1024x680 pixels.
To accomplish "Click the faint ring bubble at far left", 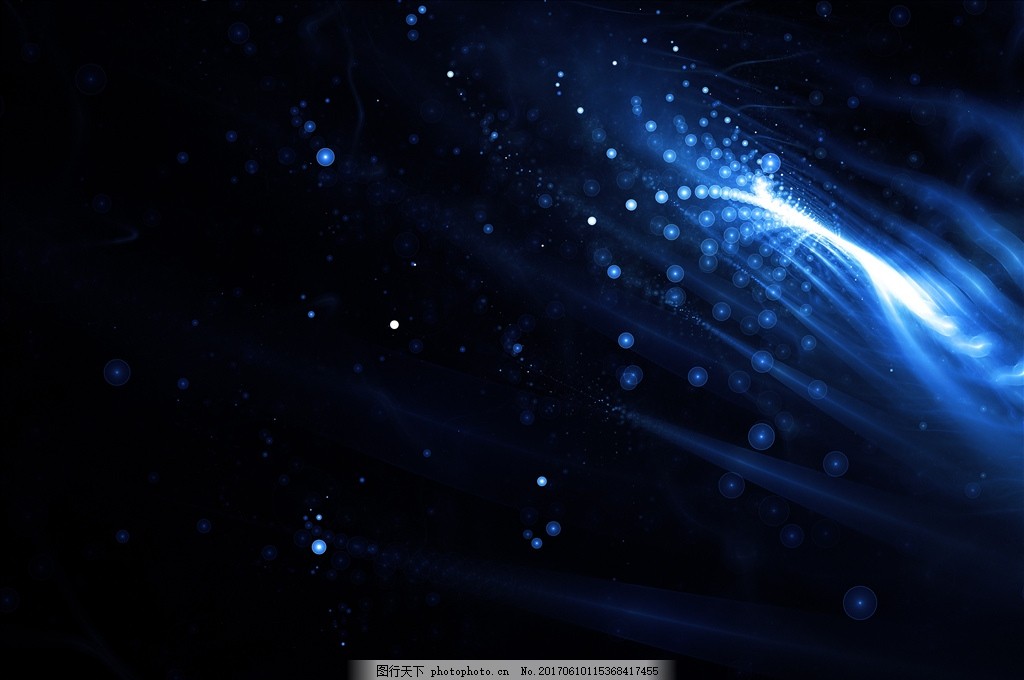I will pos(117,372).
